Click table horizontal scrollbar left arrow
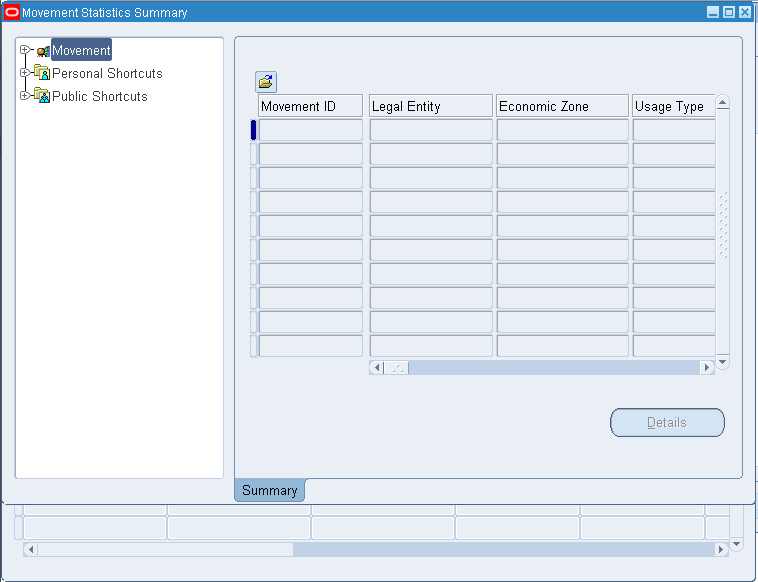Viewport: 758px width, 582px height. point(377,368)
